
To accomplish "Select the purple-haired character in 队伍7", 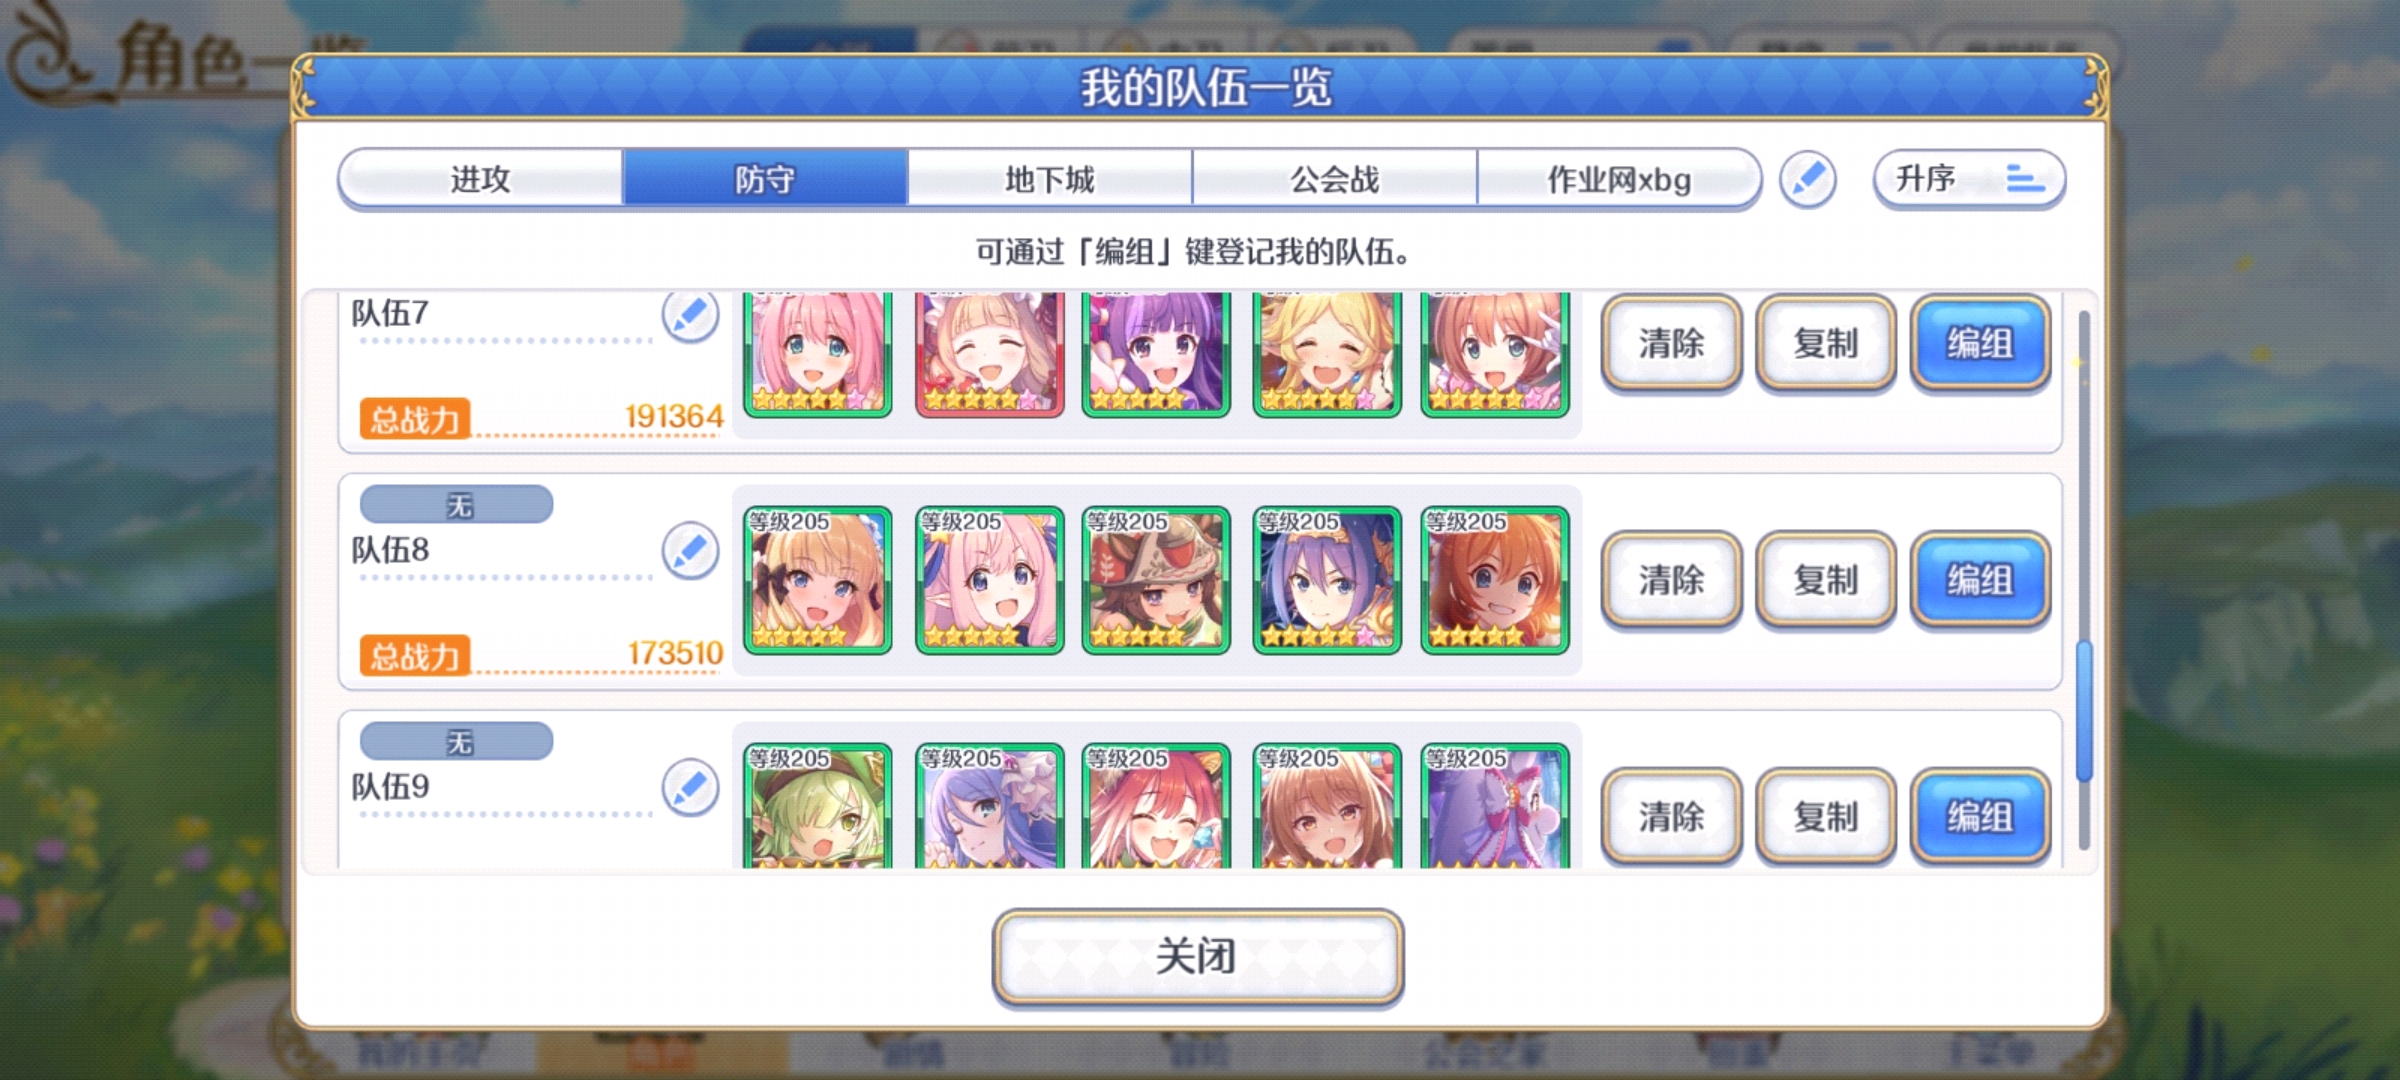I will point(1155,354).
